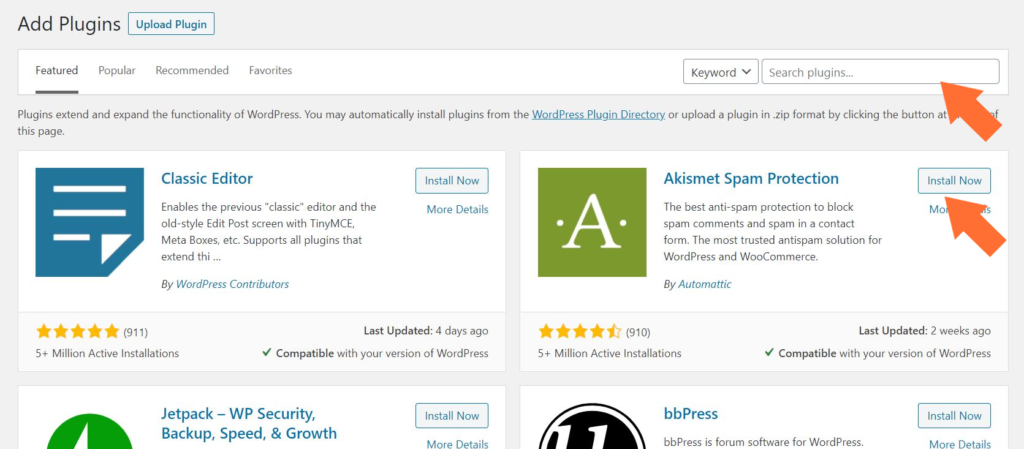Click the Classic Editor star rating
The height and width of the screenshot is (449, 1024).
tap(78, 332)
